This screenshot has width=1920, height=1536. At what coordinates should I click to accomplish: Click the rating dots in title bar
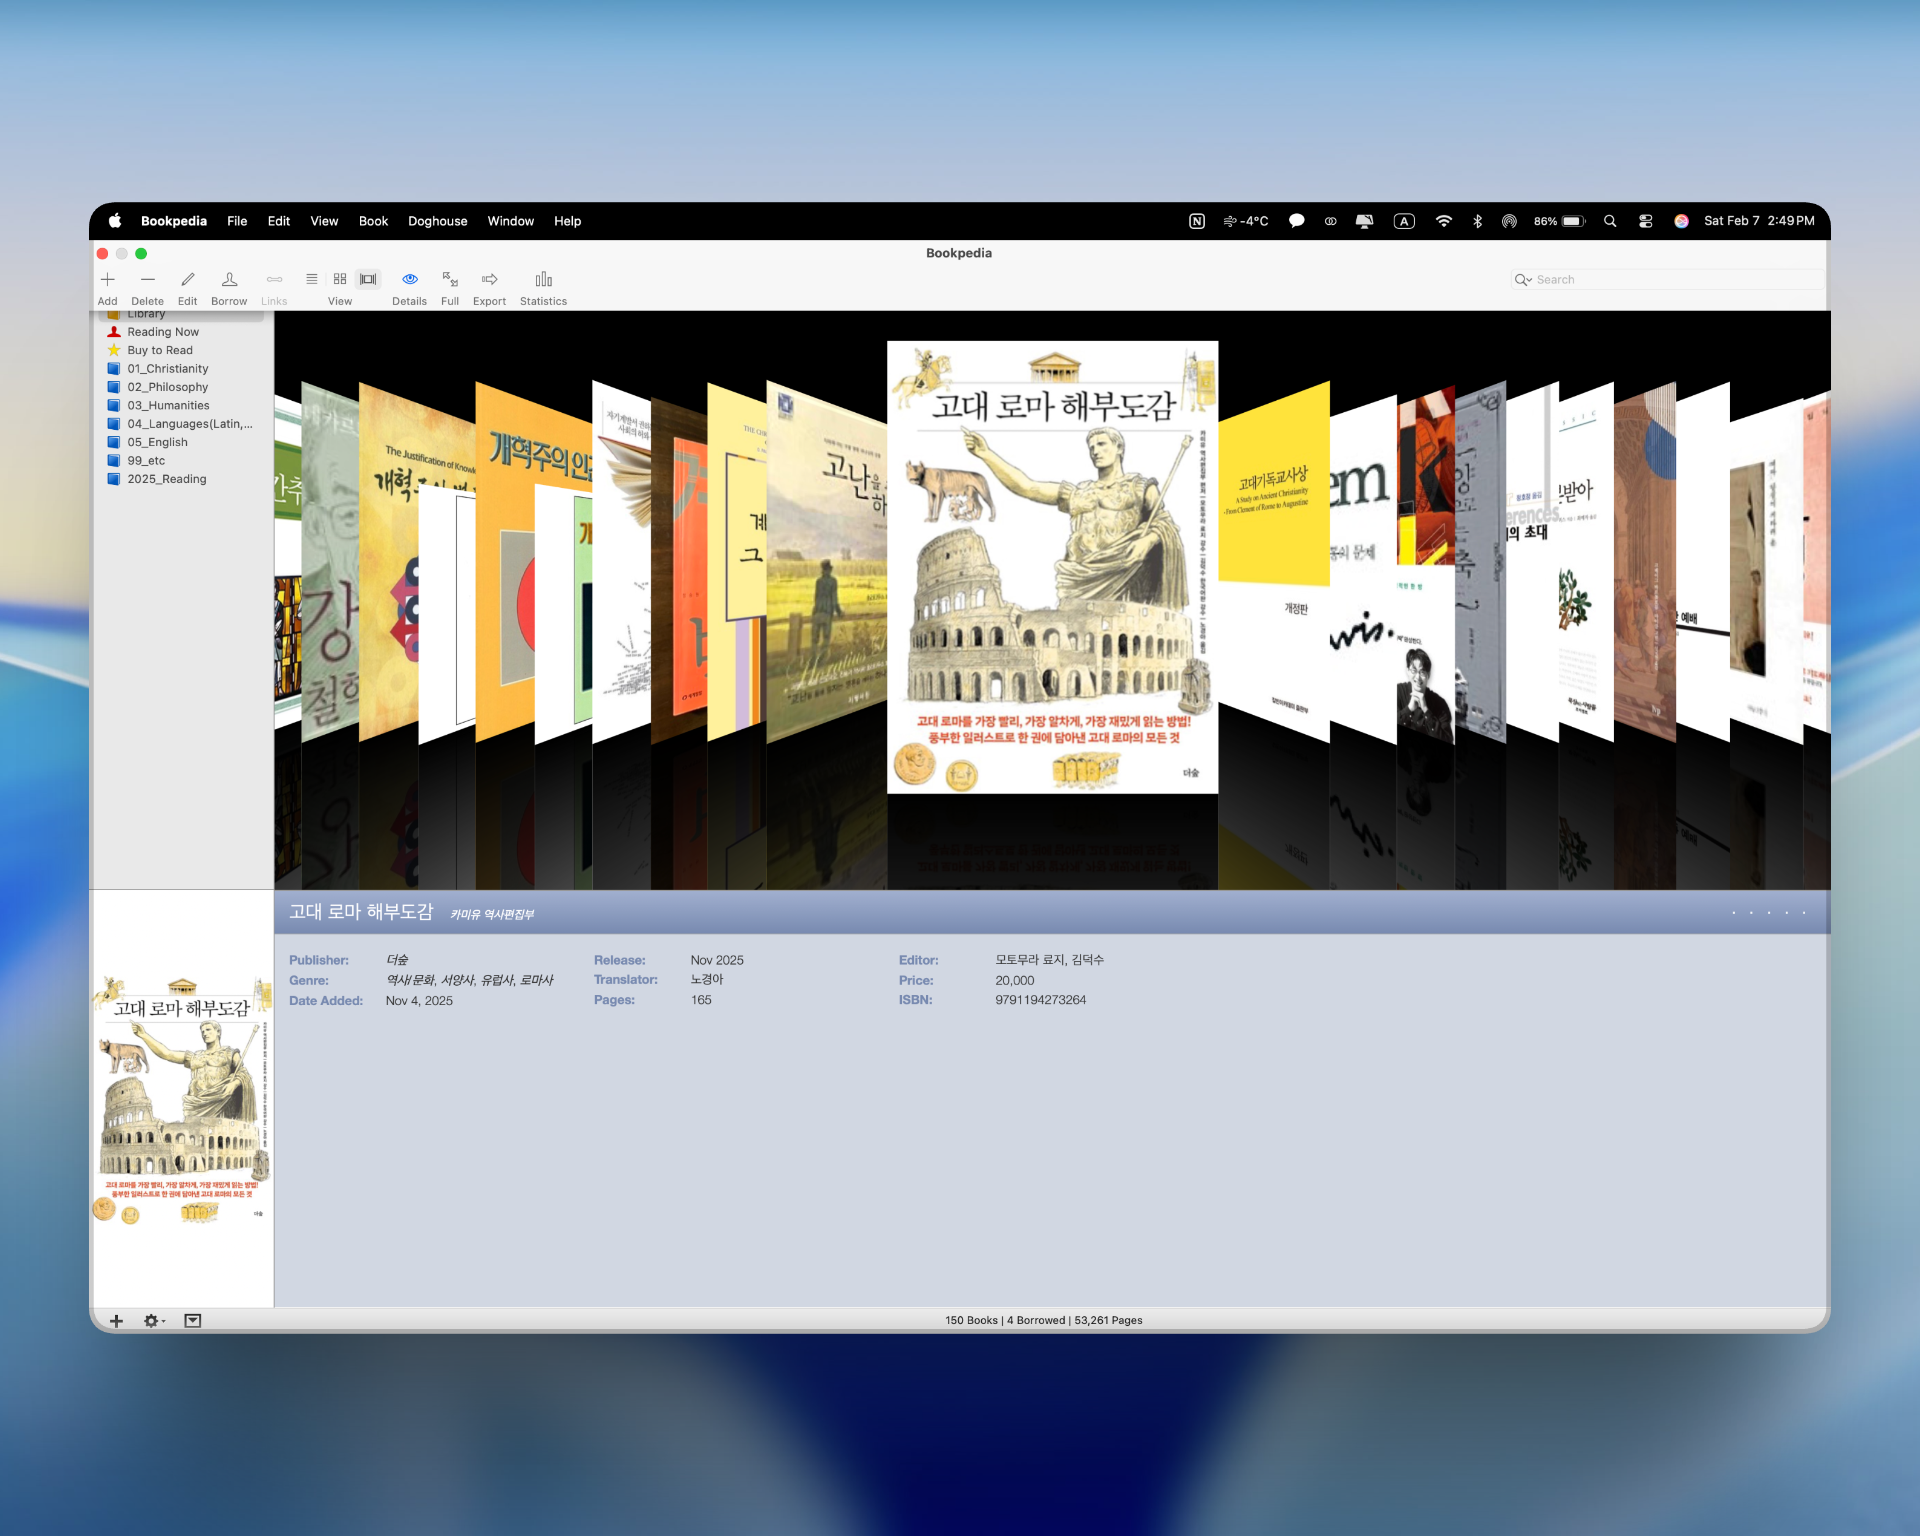click(x=1768, y=913)
